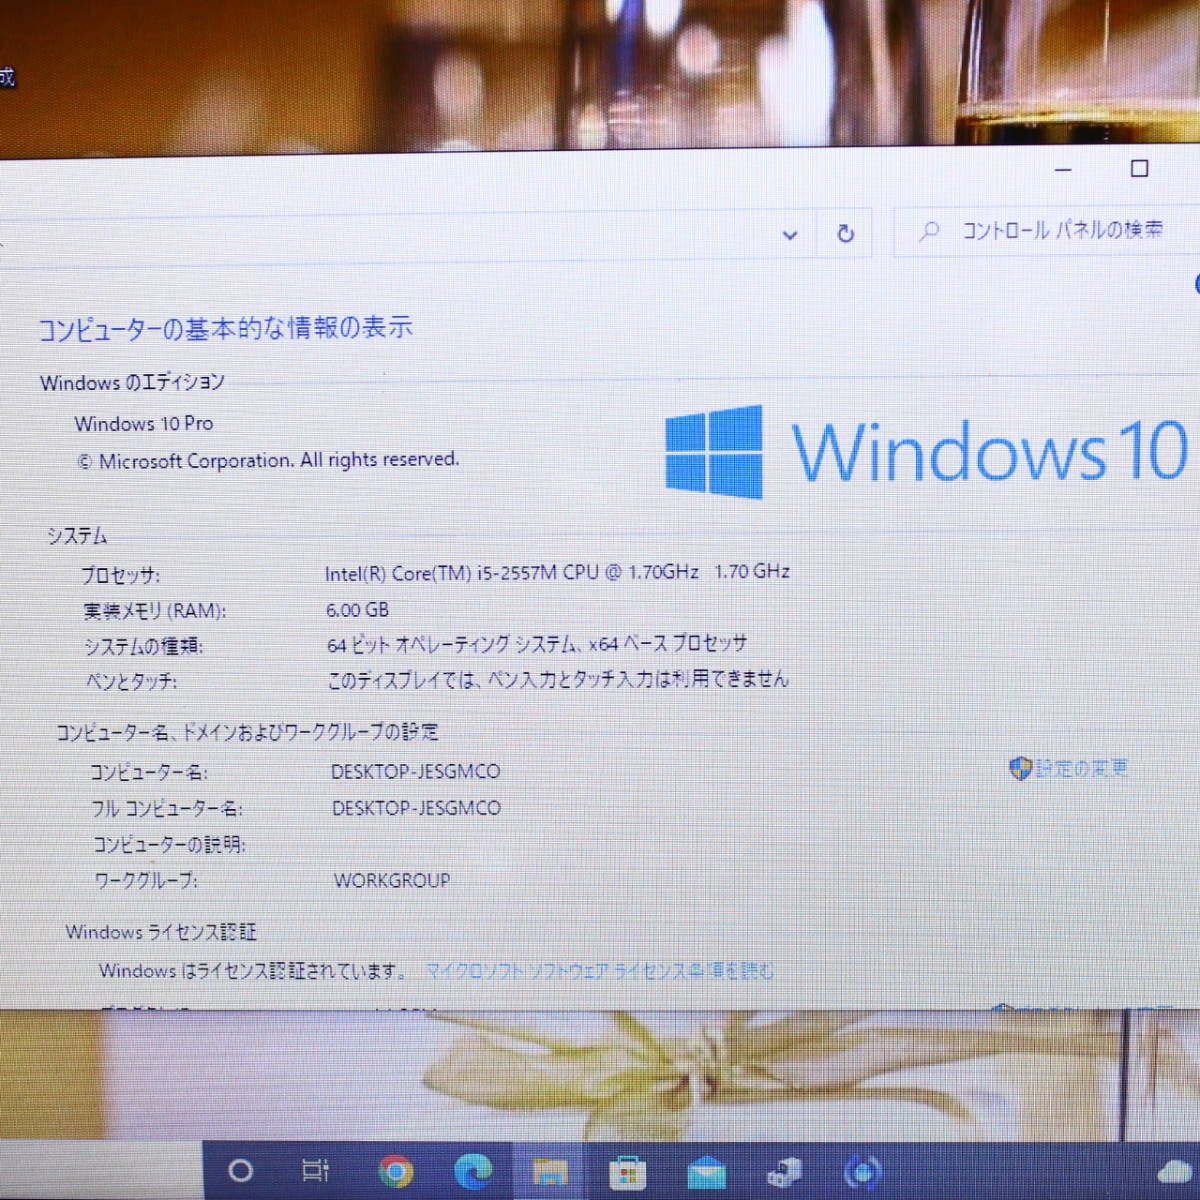This screenshot has width=1200, height=1200.
Task: Expand the address bar history dropdown
Action: point(790,235)
